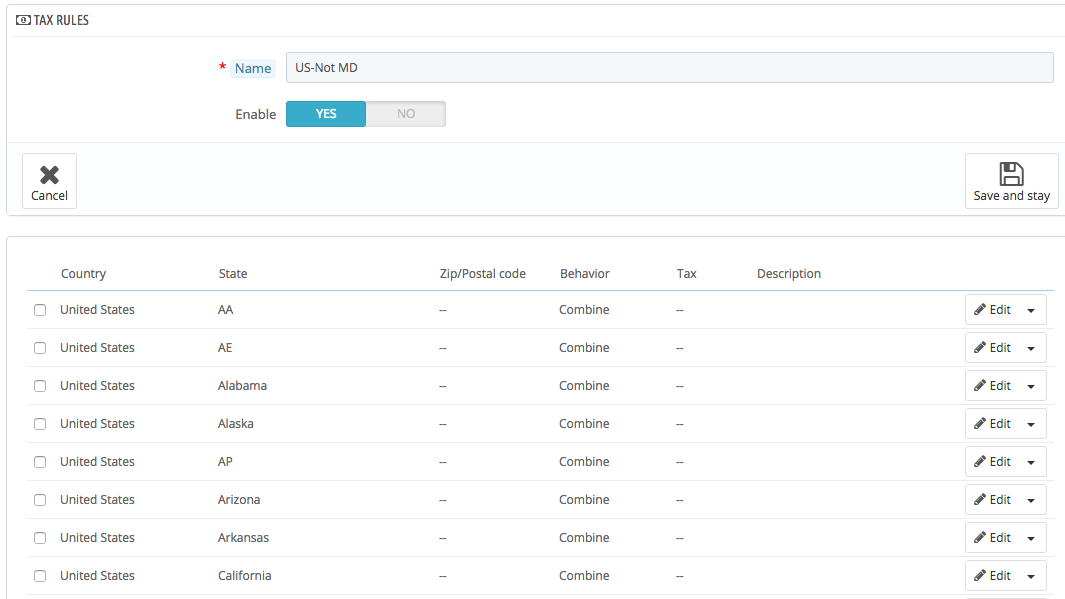The height and width of the screenshot is (599, 1065).
Task: Click the Tax Rules money icon in header
Action: click(x=22, y=20)
